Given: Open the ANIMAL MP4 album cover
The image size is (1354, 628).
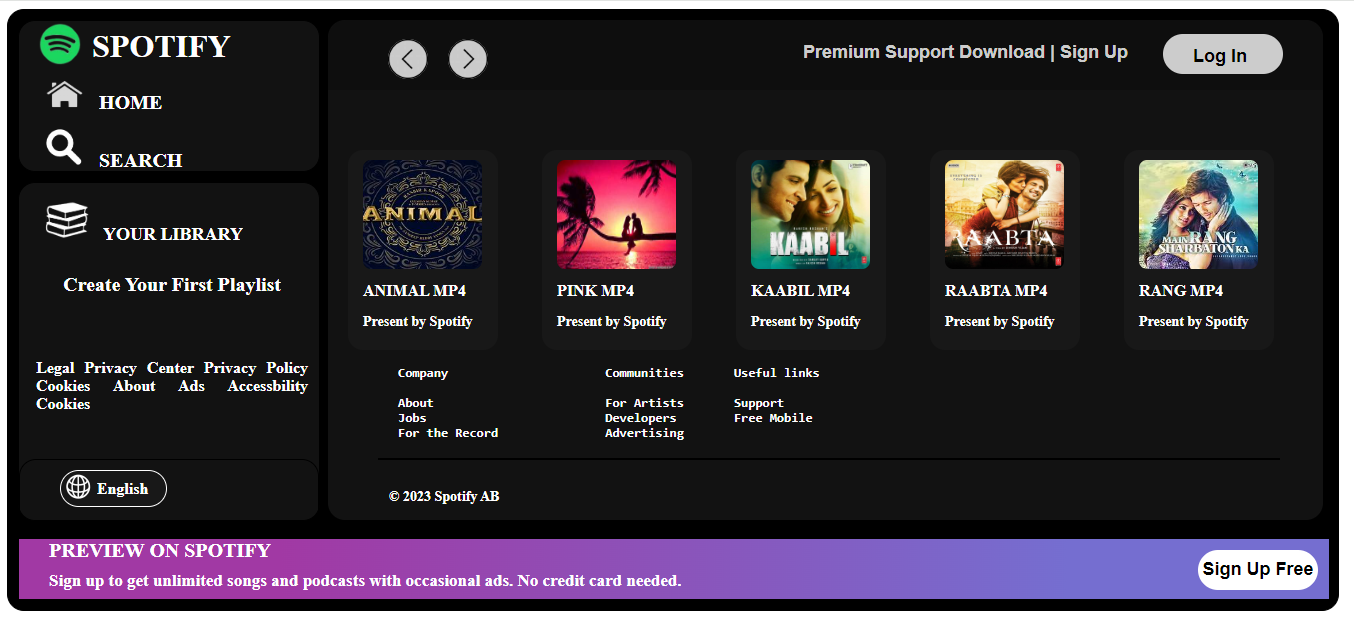Looking at the screenshot, I should coord(422,215).
